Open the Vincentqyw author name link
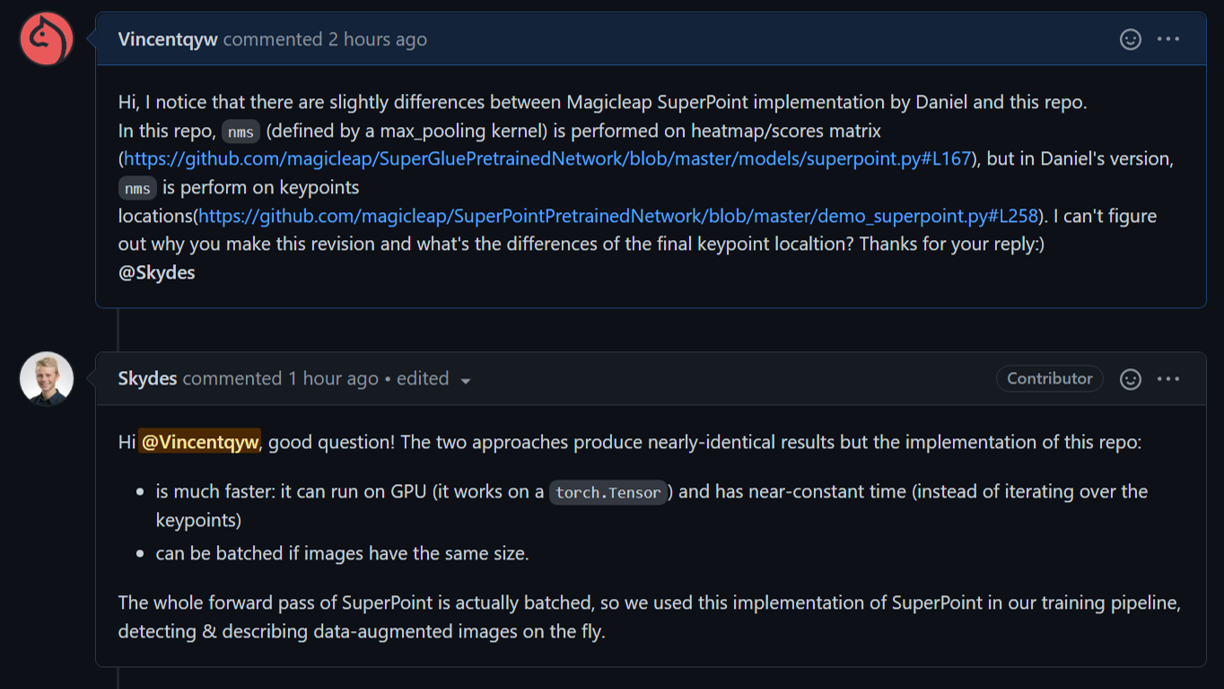1224x689 pixels. 167,39
